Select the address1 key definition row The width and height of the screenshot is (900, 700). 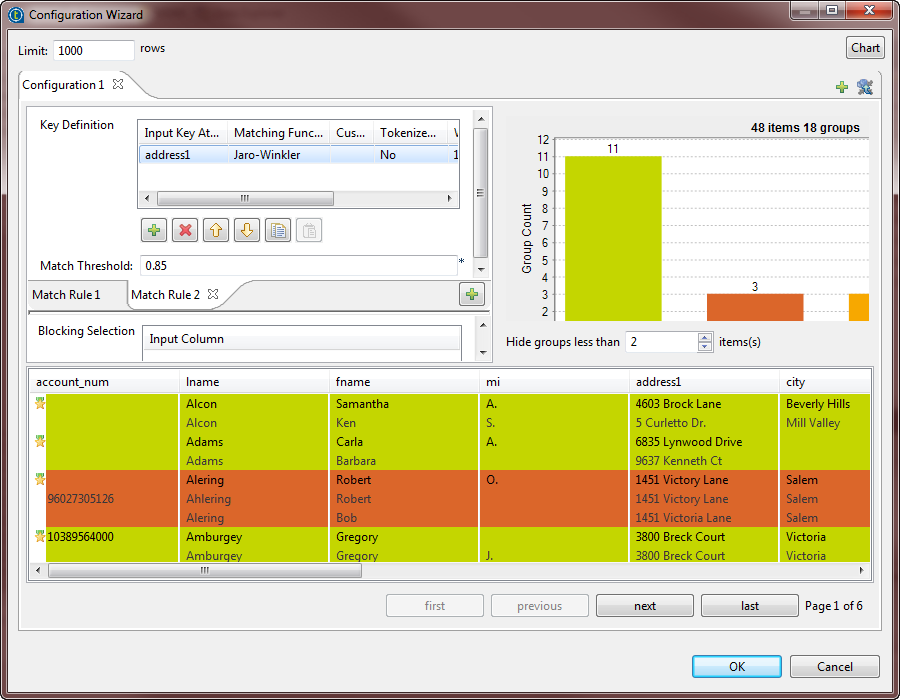click(x=180, y=155)
